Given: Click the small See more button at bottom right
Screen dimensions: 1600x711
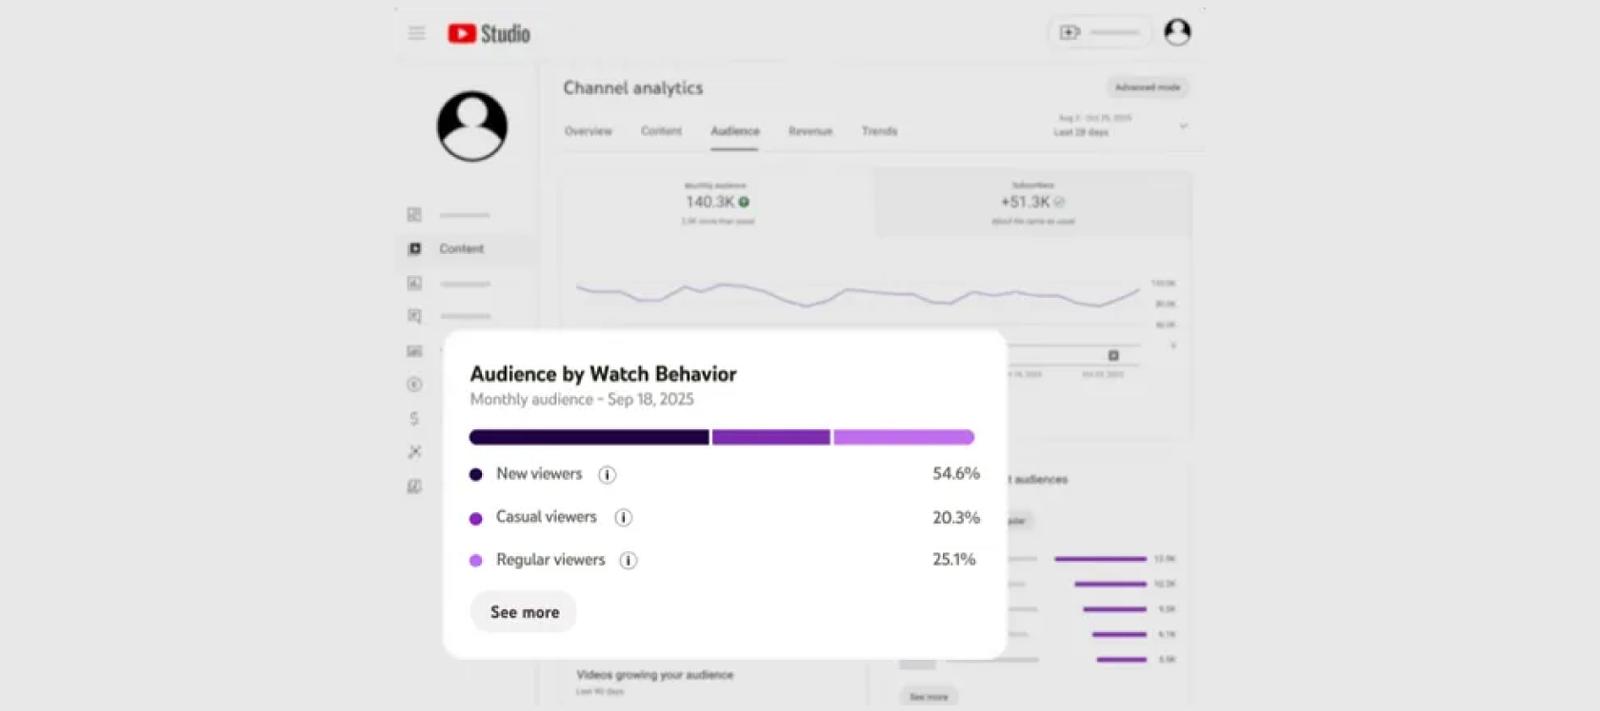Looking at the screenshot, I should coord(929,696).
